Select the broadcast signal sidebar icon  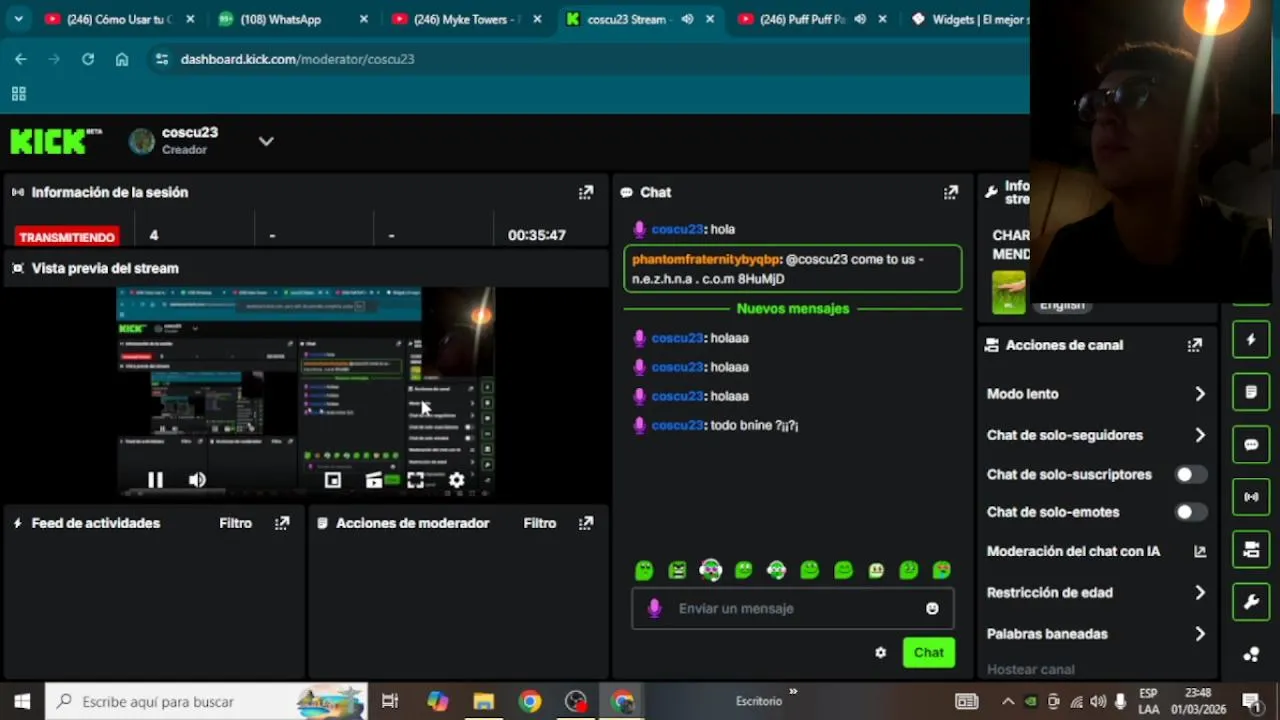coord(1251,496)
